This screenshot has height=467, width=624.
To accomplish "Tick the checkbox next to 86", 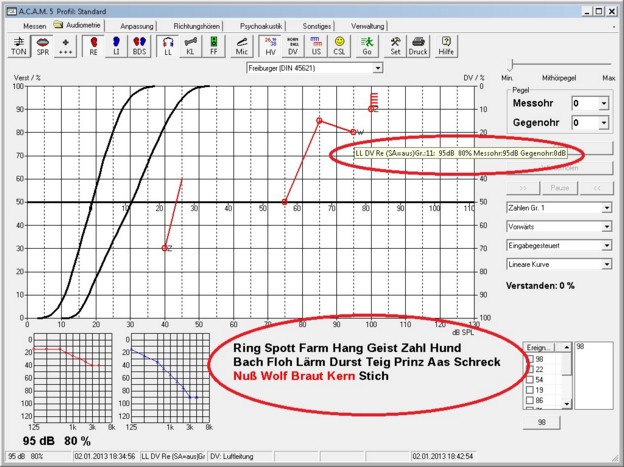I will tap(530, 401).
